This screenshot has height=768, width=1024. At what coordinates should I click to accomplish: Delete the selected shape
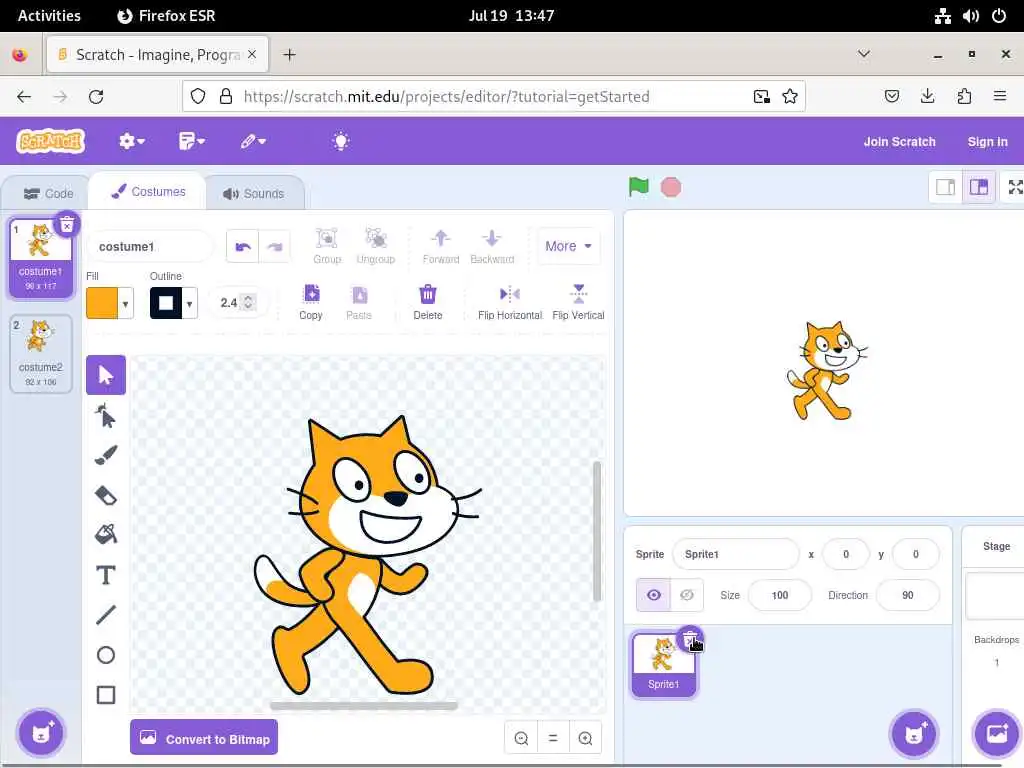click(428, 302)
